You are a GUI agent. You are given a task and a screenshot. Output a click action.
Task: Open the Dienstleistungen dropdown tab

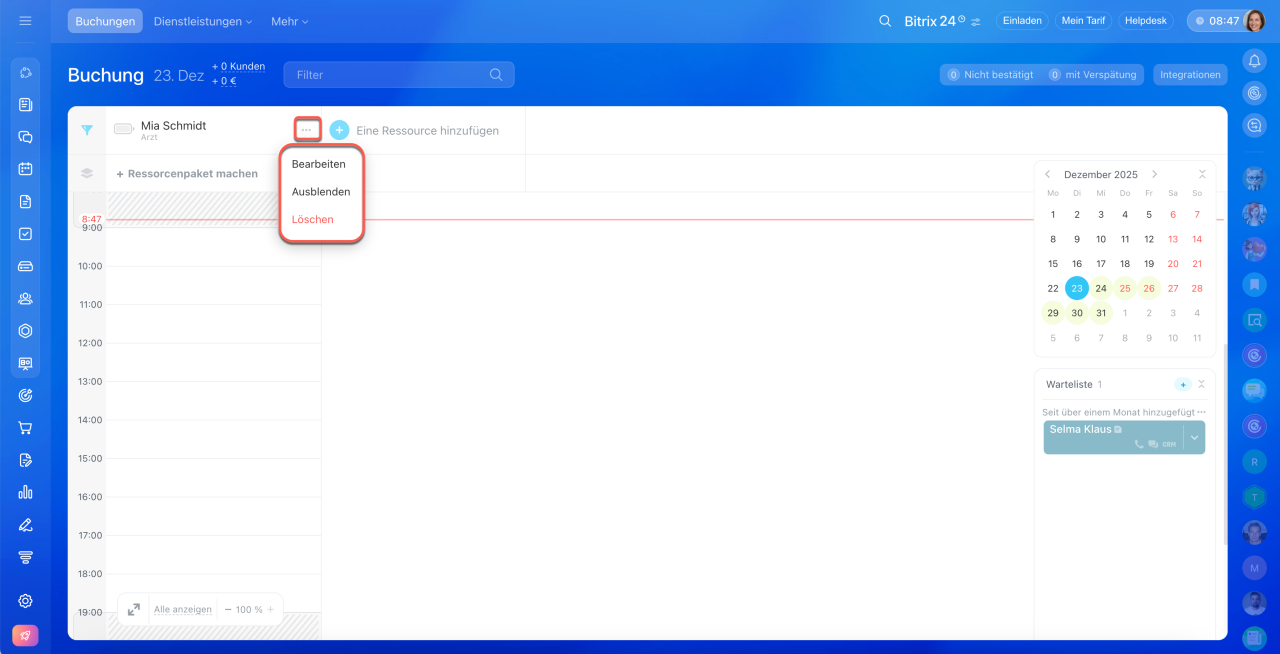click(x=202, y=21)
